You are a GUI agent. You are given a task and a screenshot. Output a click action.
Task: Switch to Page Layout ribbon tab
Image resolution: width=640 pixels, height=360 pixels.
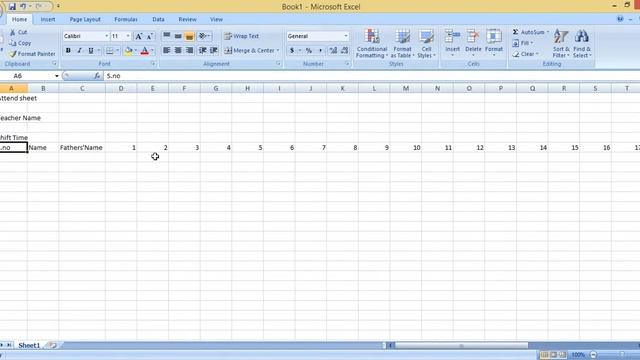tap(85, 19)
